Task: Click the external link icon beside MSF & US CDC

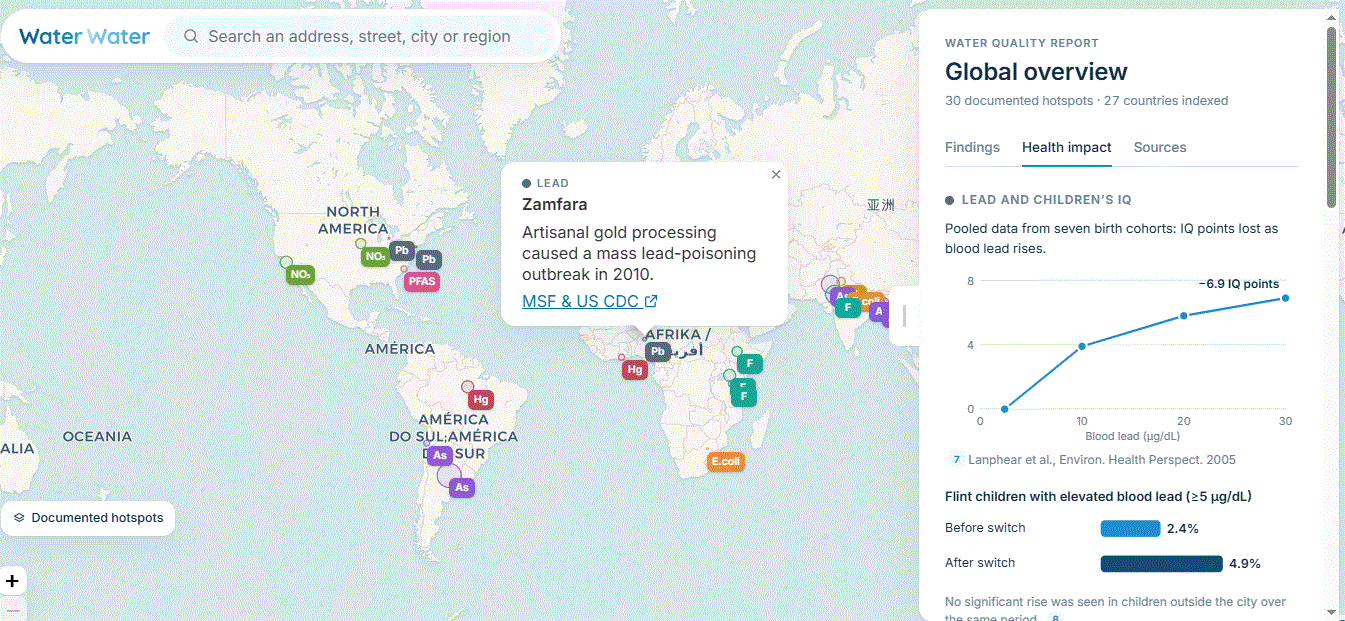Action: [x=651, y=301]
